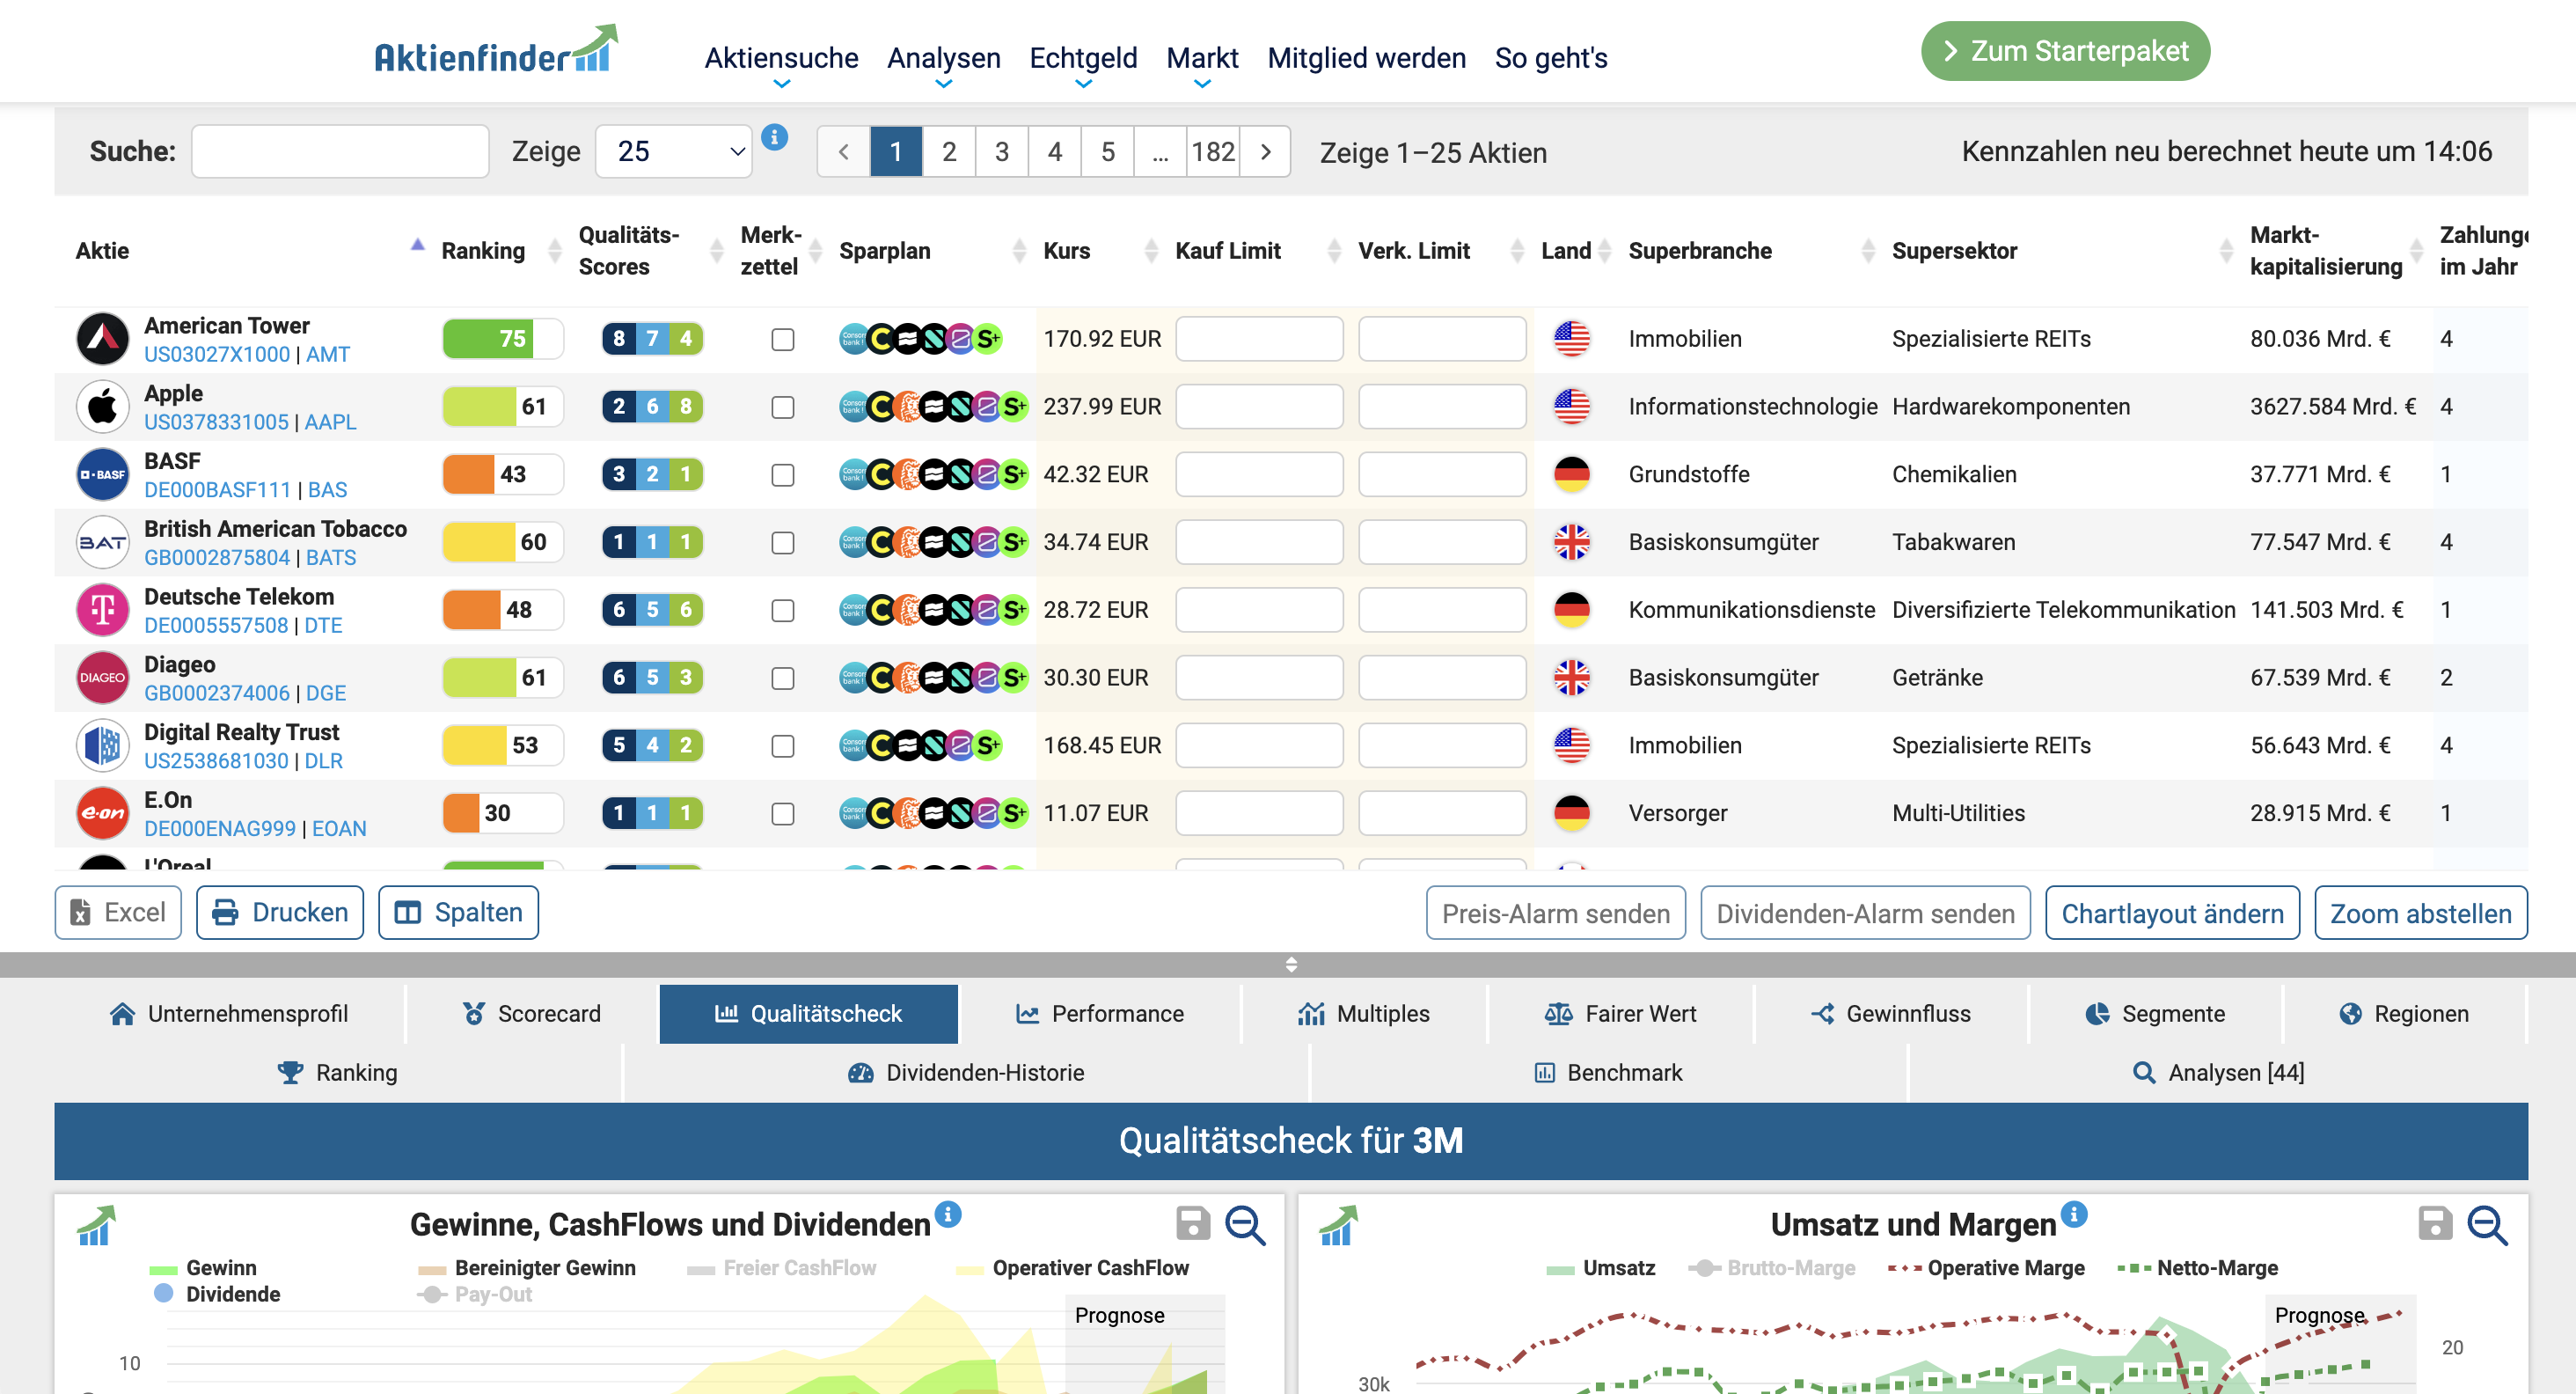Viewport: 2576px width, 1394px height.
Task: Click the Consorsbank sparplan icon in American Tower row
Action: pyautogui.click(x=853, y=339)
